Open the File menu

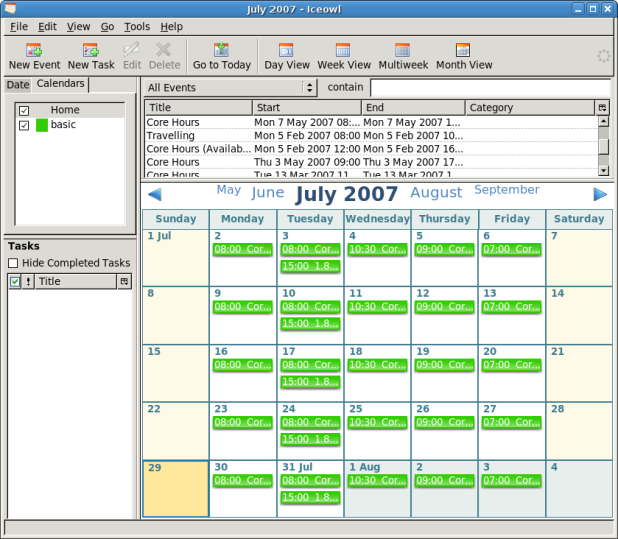[x=19, y=26]
